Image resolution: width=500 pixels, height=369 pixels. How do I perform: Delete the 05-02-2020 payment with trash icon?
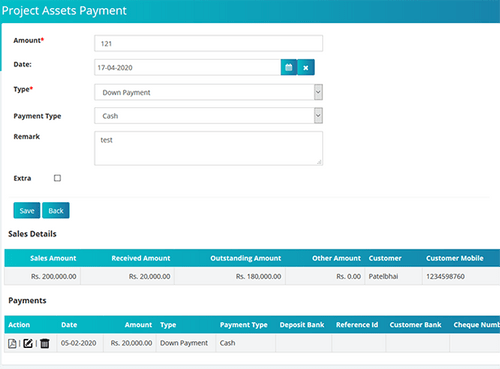coord(45,343)
